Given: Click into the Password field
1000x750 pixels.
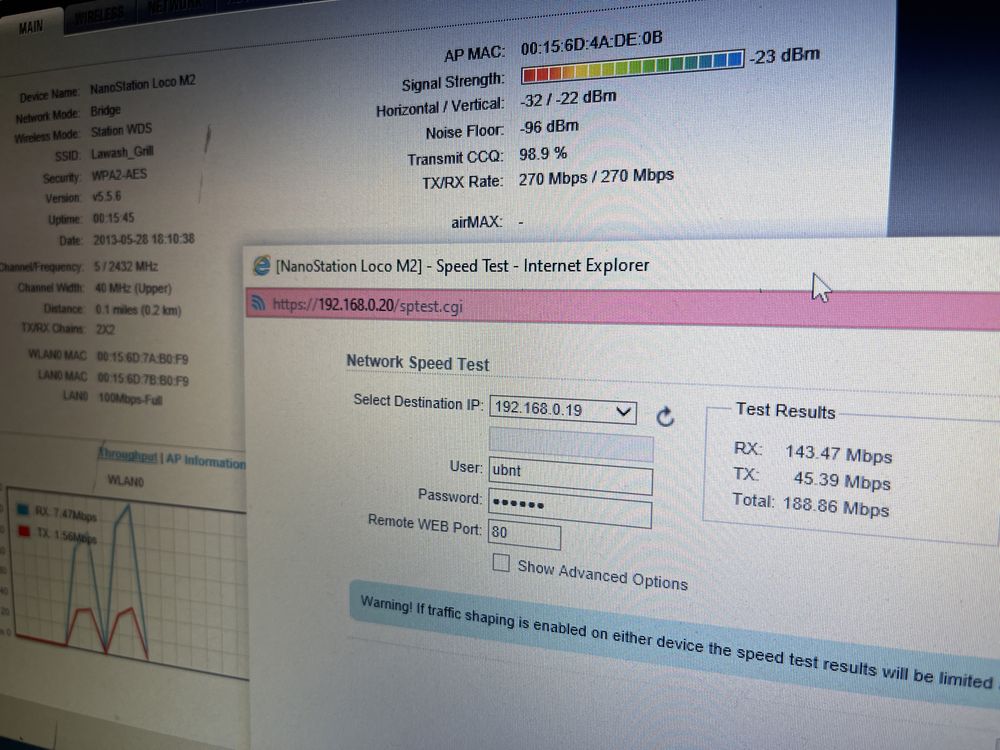Looking at the screenshot, I should pyautogui.click(x=570, y=507).
